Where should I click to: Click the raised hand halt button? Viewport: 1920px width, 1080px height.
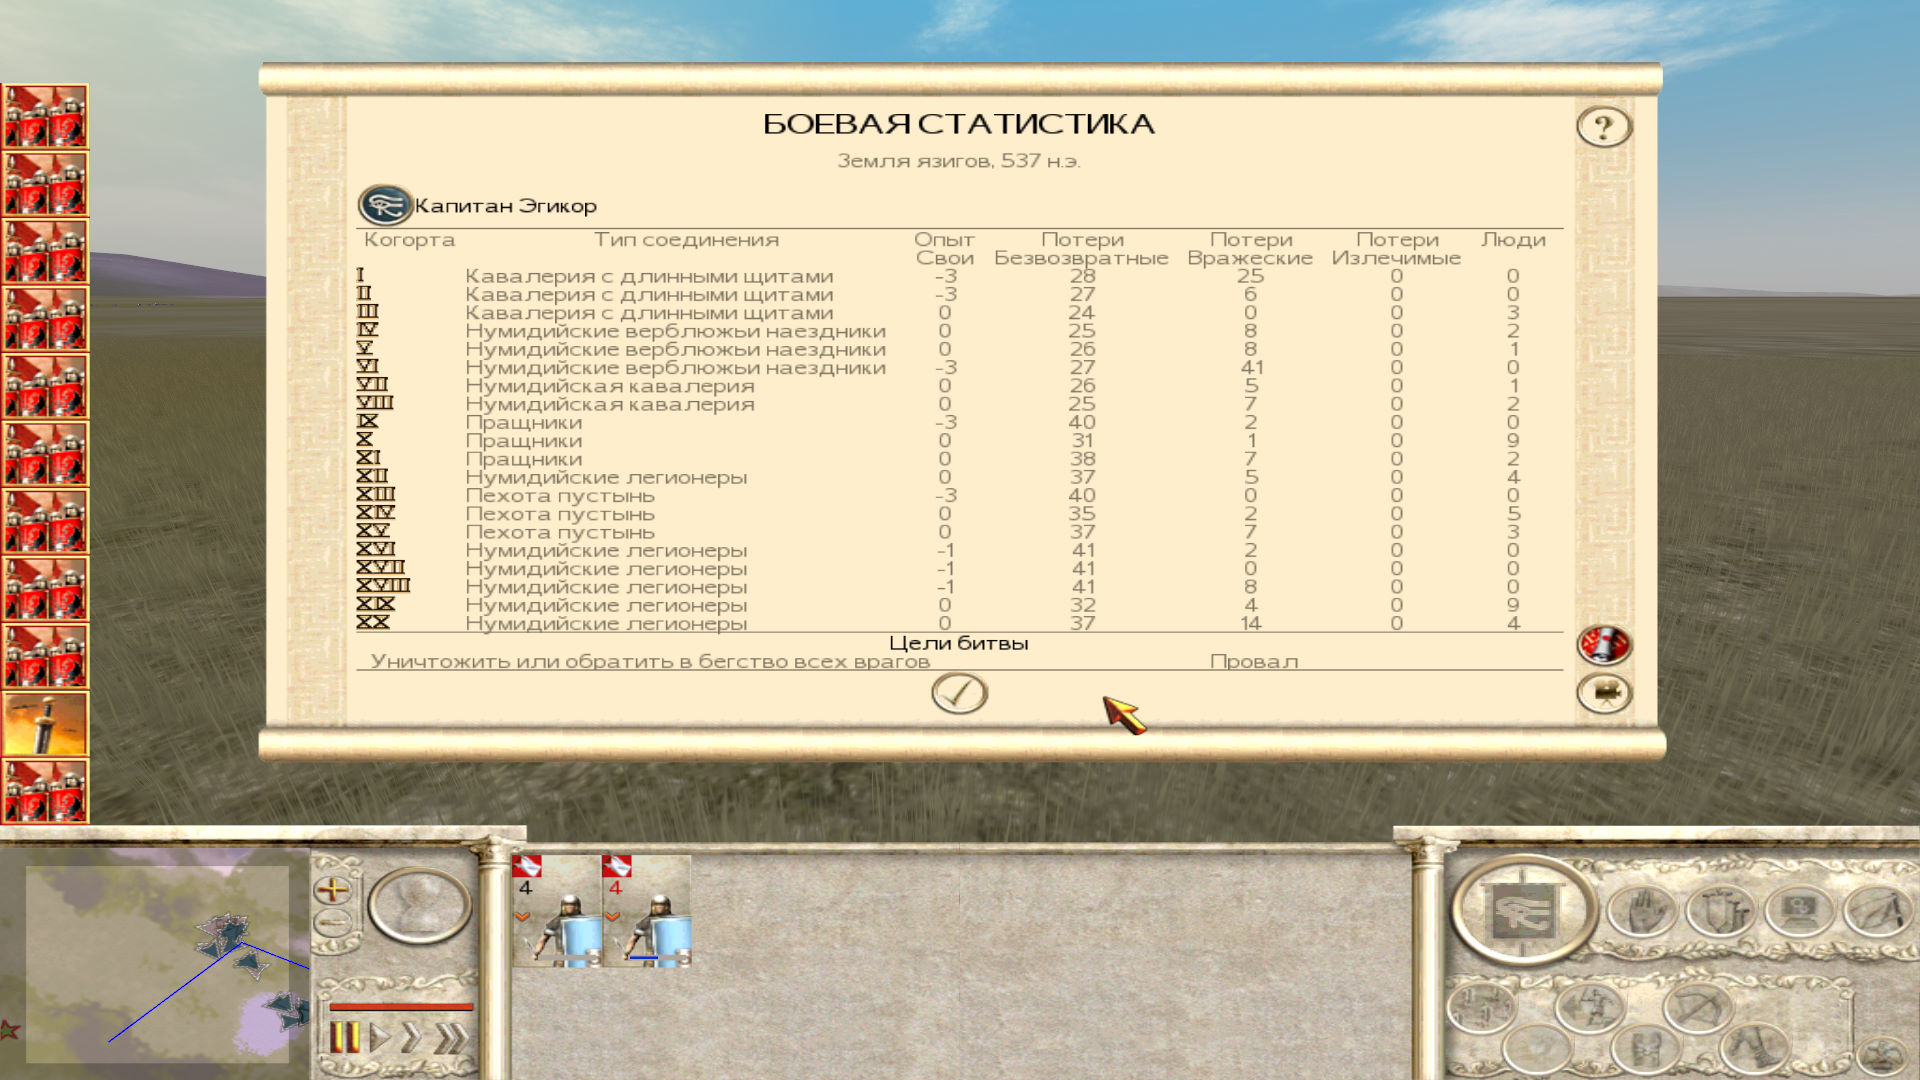pyautogui.click(x=1641, y=912)
